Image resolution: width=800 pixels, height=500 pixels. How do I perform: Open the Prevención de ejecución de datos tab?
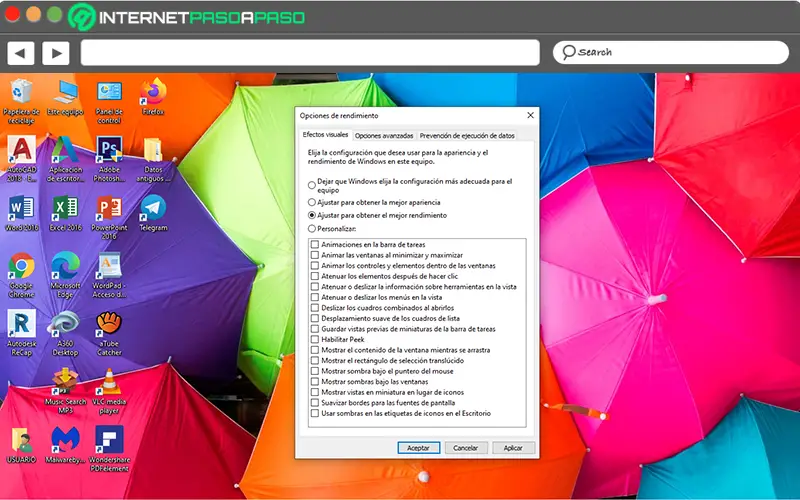click(467, 136)
